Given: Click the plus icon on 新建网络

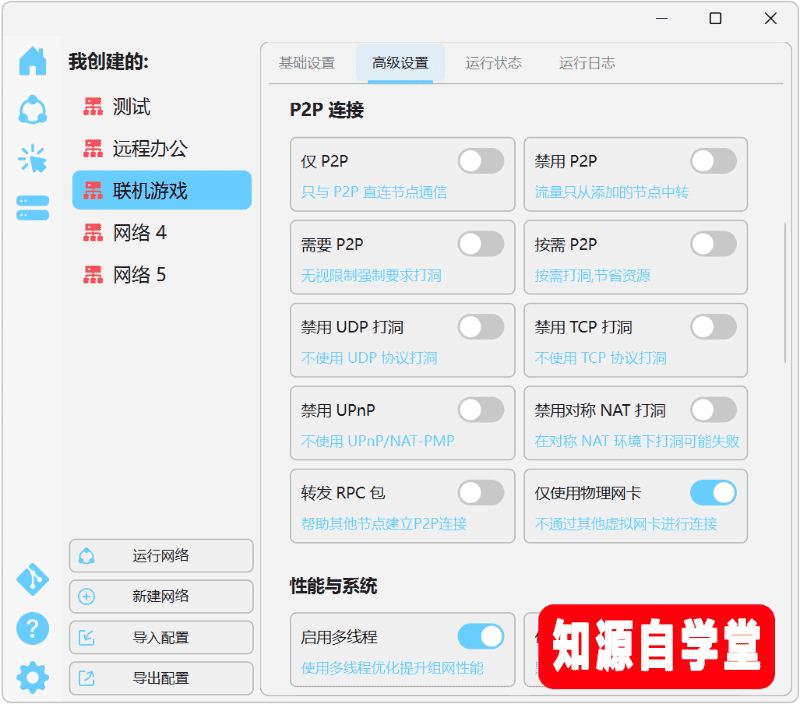Looking at the screenshot, I should [87, 596].
